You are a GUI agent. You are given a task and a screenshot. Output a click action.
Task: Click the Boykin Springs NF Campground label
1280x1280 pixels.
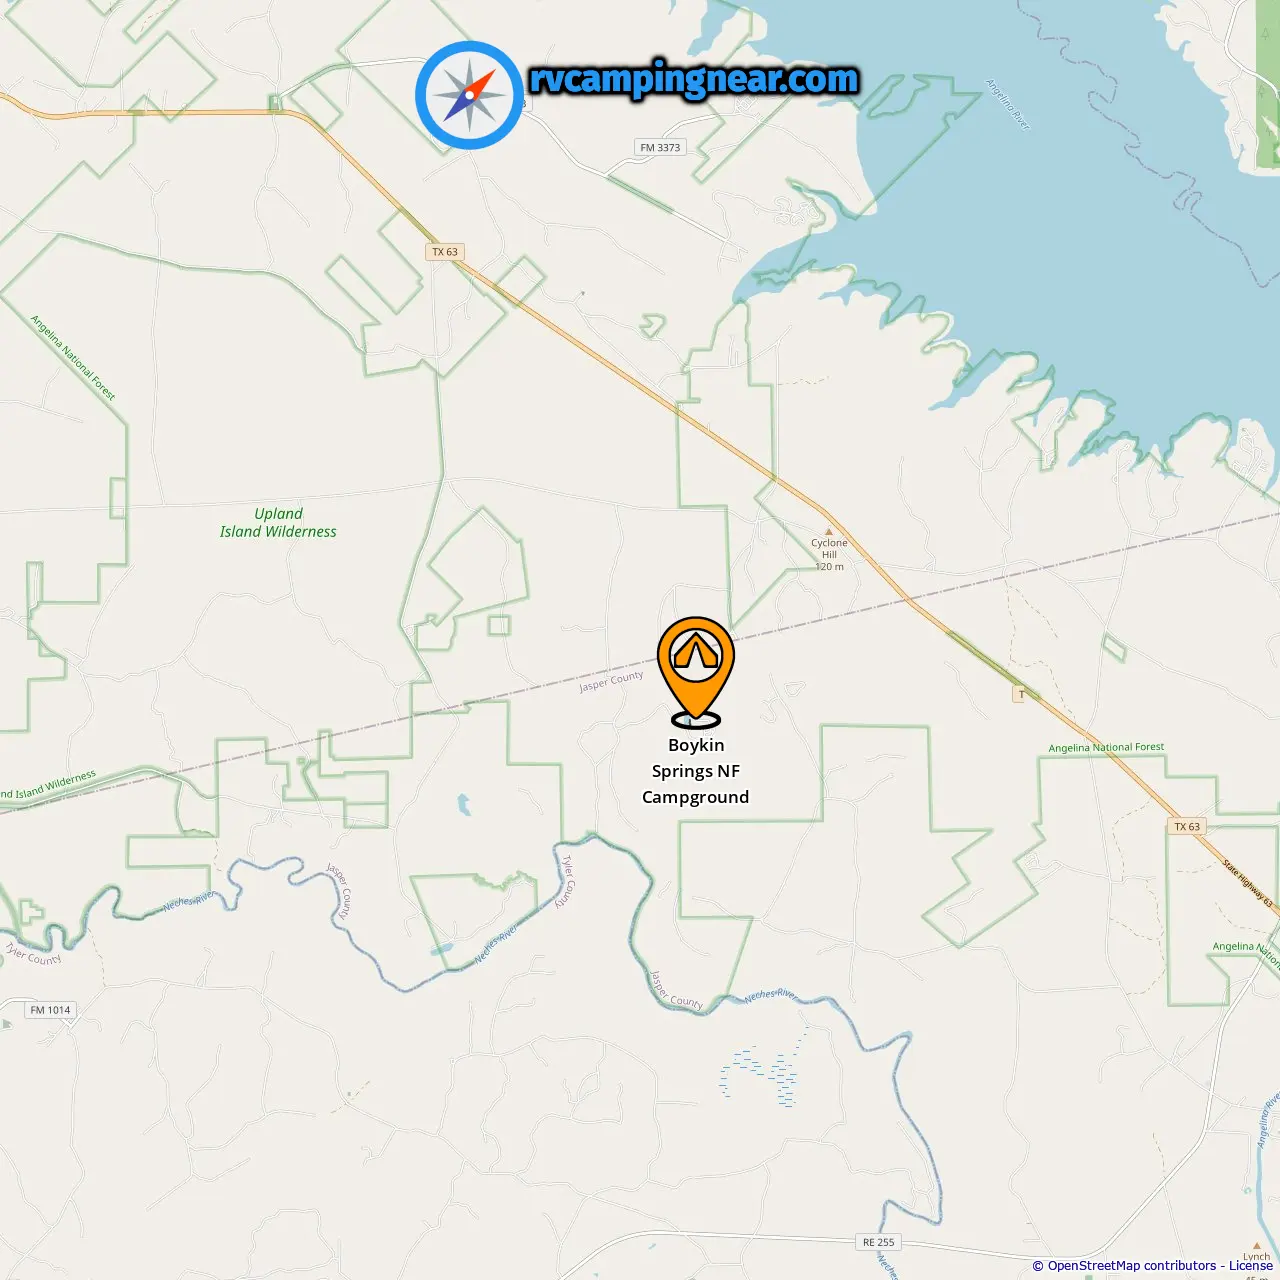click(696, 771)
